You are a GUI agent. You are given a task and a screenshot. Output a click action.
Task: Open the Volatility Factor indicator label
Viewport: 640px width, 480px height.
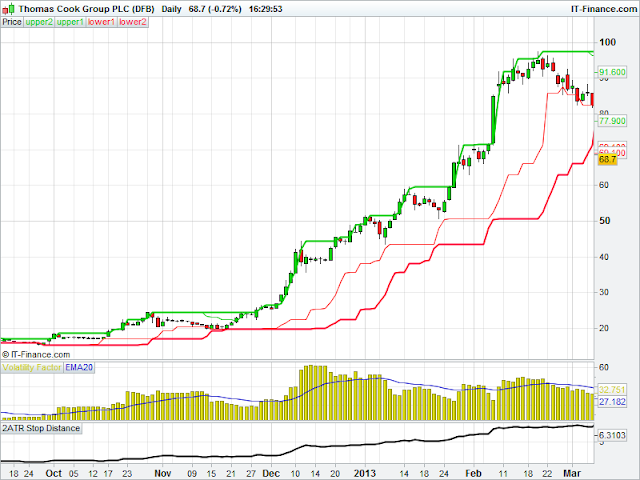tap(31, 367)
